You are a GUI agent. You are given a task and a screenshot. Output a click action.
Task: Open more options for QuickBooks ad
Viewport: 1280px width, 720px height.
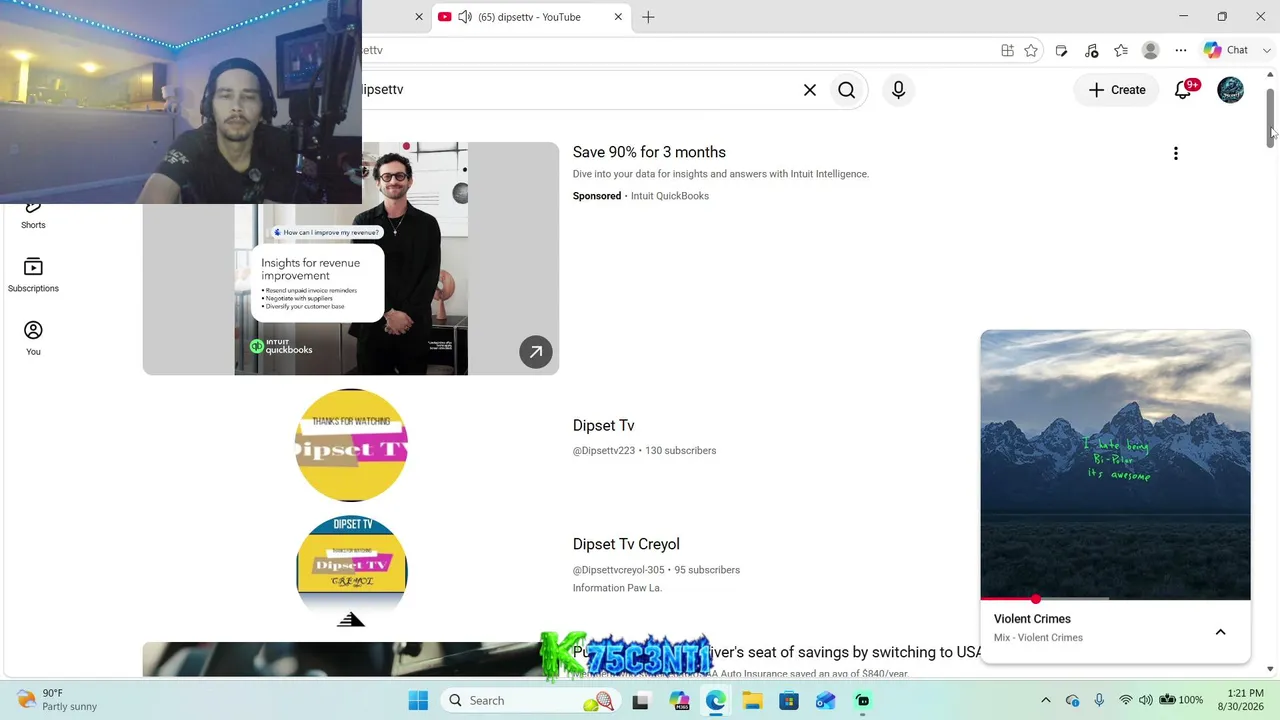click(x=1176, y=153)
